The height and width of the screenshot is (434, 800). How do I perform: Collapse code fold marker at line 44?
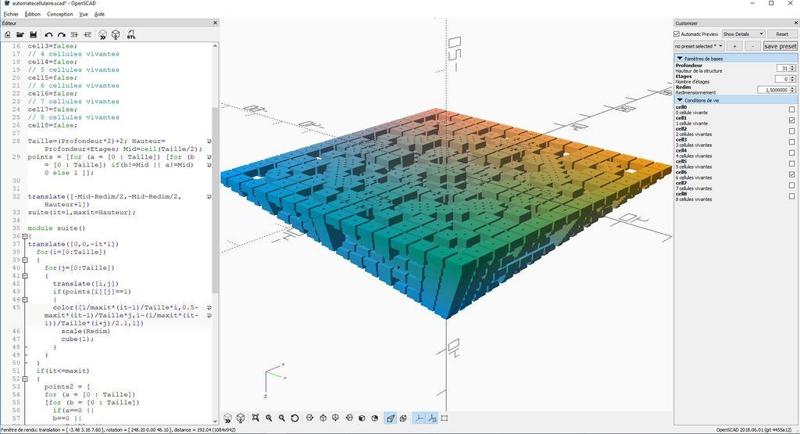tap(24, 300)
